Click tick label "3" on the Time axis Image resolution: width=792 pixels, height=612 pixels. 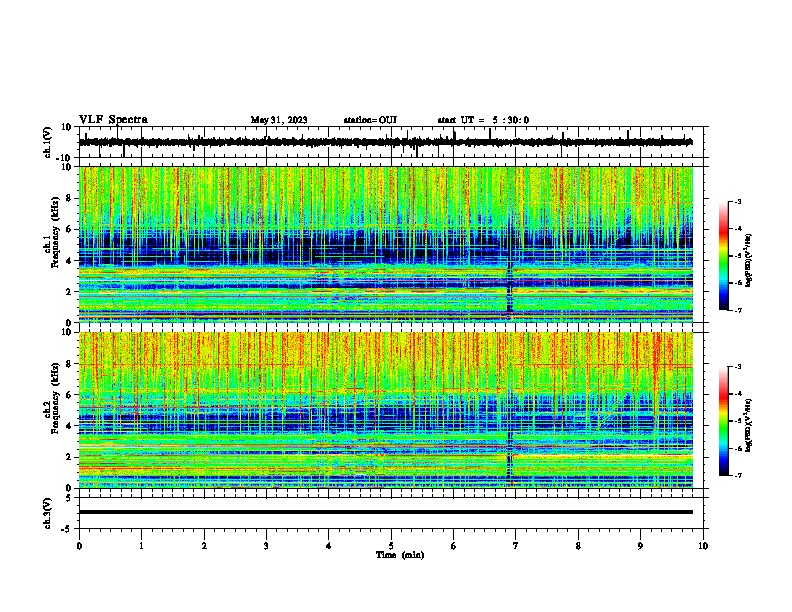266,546
